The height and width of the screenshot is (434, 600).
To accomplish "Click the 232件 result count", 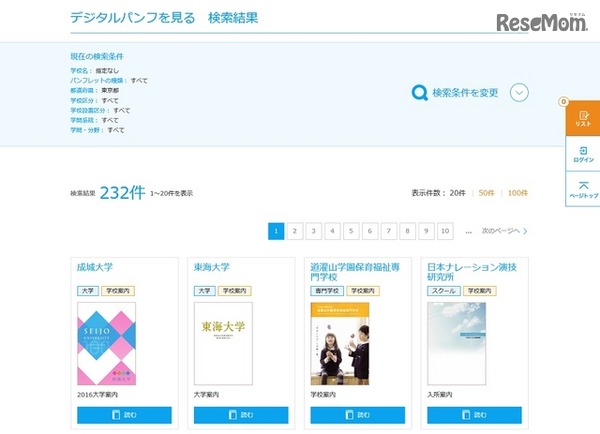I will (122, 193).
